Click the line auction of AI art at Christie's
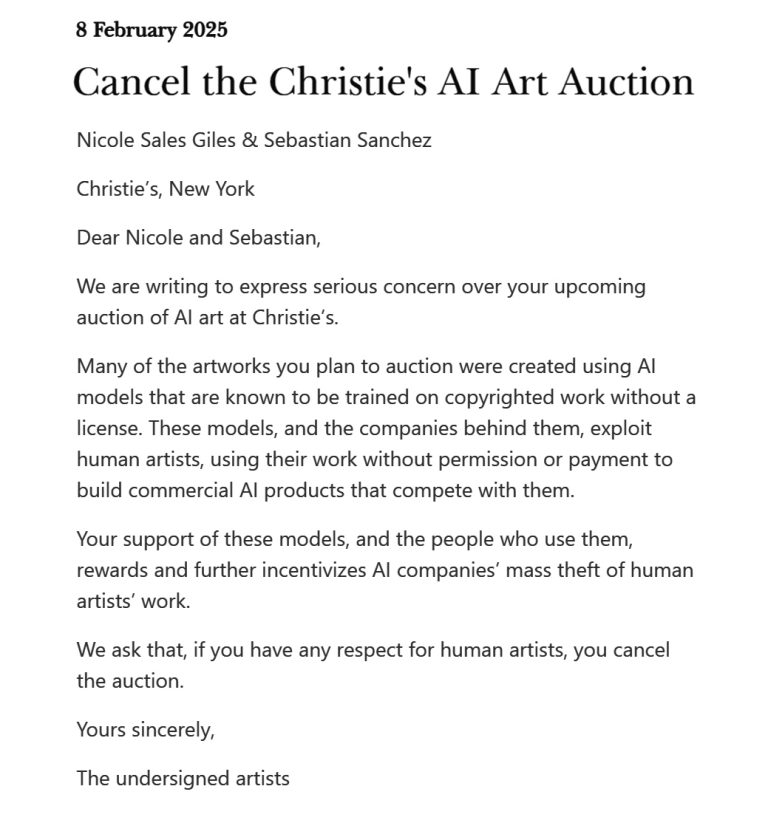 pyautogui.click(x=208, y=317)
